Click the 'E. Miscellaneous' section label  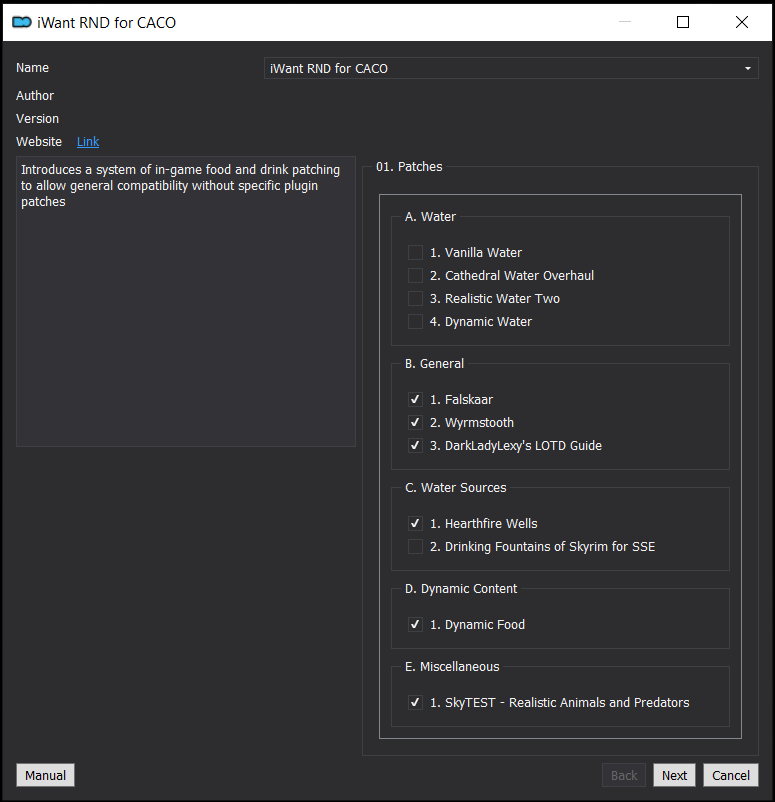point(452,667)
